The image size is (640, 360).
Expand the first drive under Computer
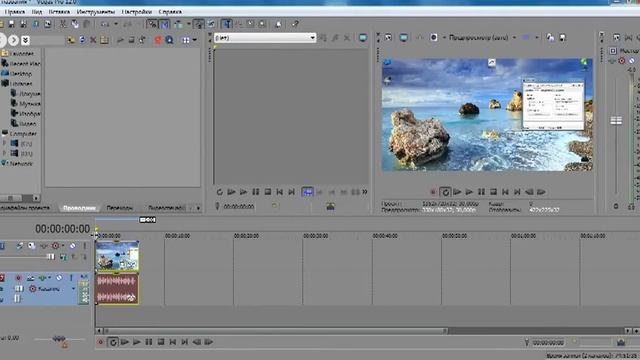(x=4, y=143)
